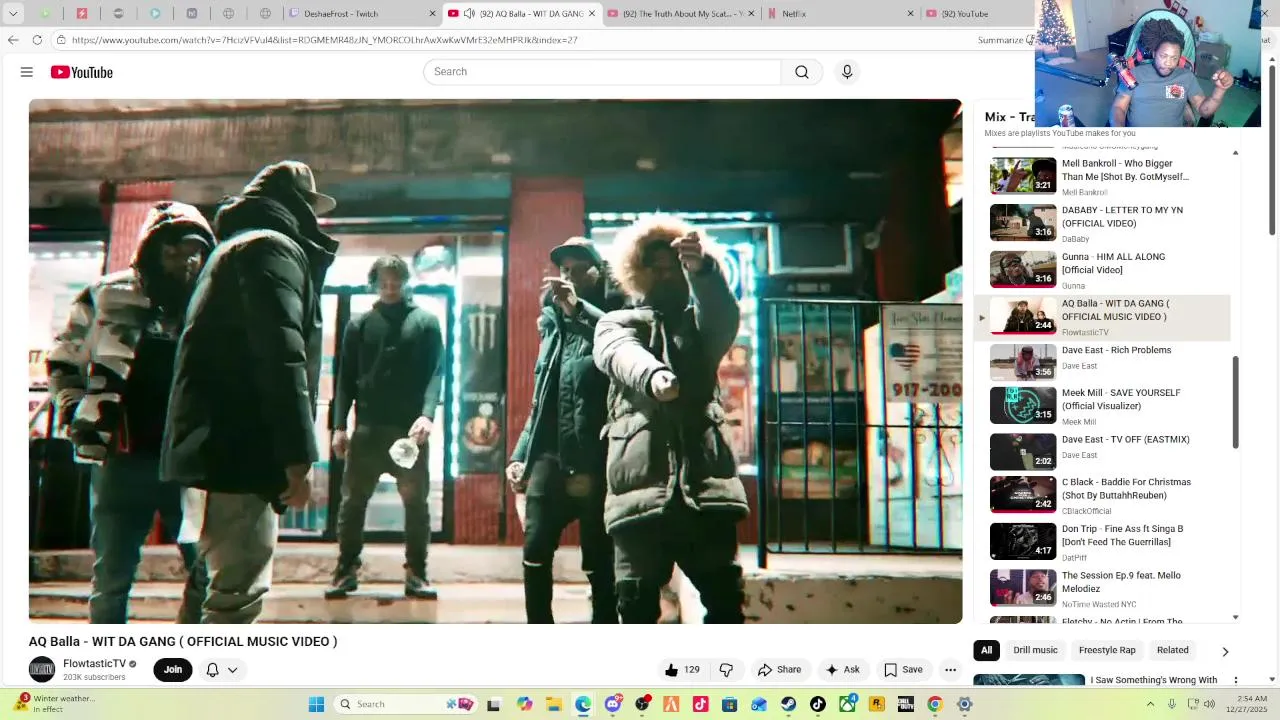Save the video to a playlist
This screenshot has width=1280, height=720.
coord(903,670)
